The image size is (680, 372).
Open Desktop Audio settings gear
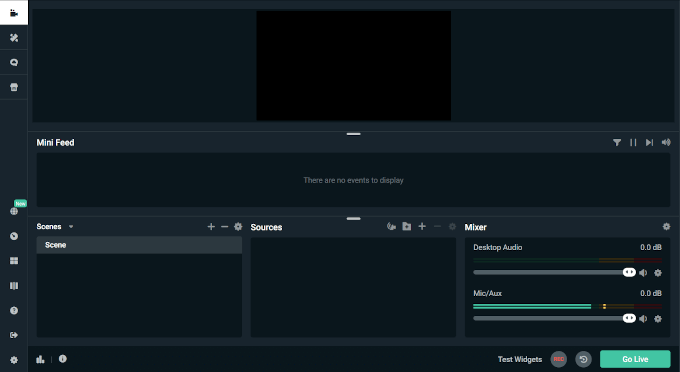point(658,273)
